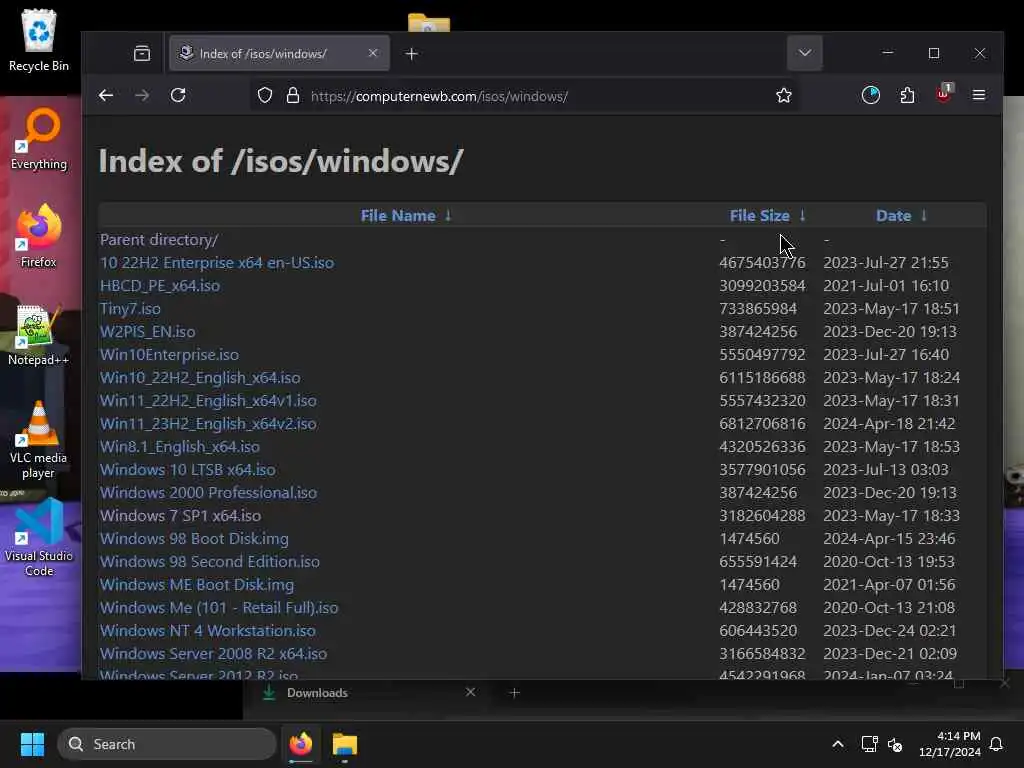The image size is (1024, 768).
Task: Download Tiny7.iso
Action: pos(130,308)
